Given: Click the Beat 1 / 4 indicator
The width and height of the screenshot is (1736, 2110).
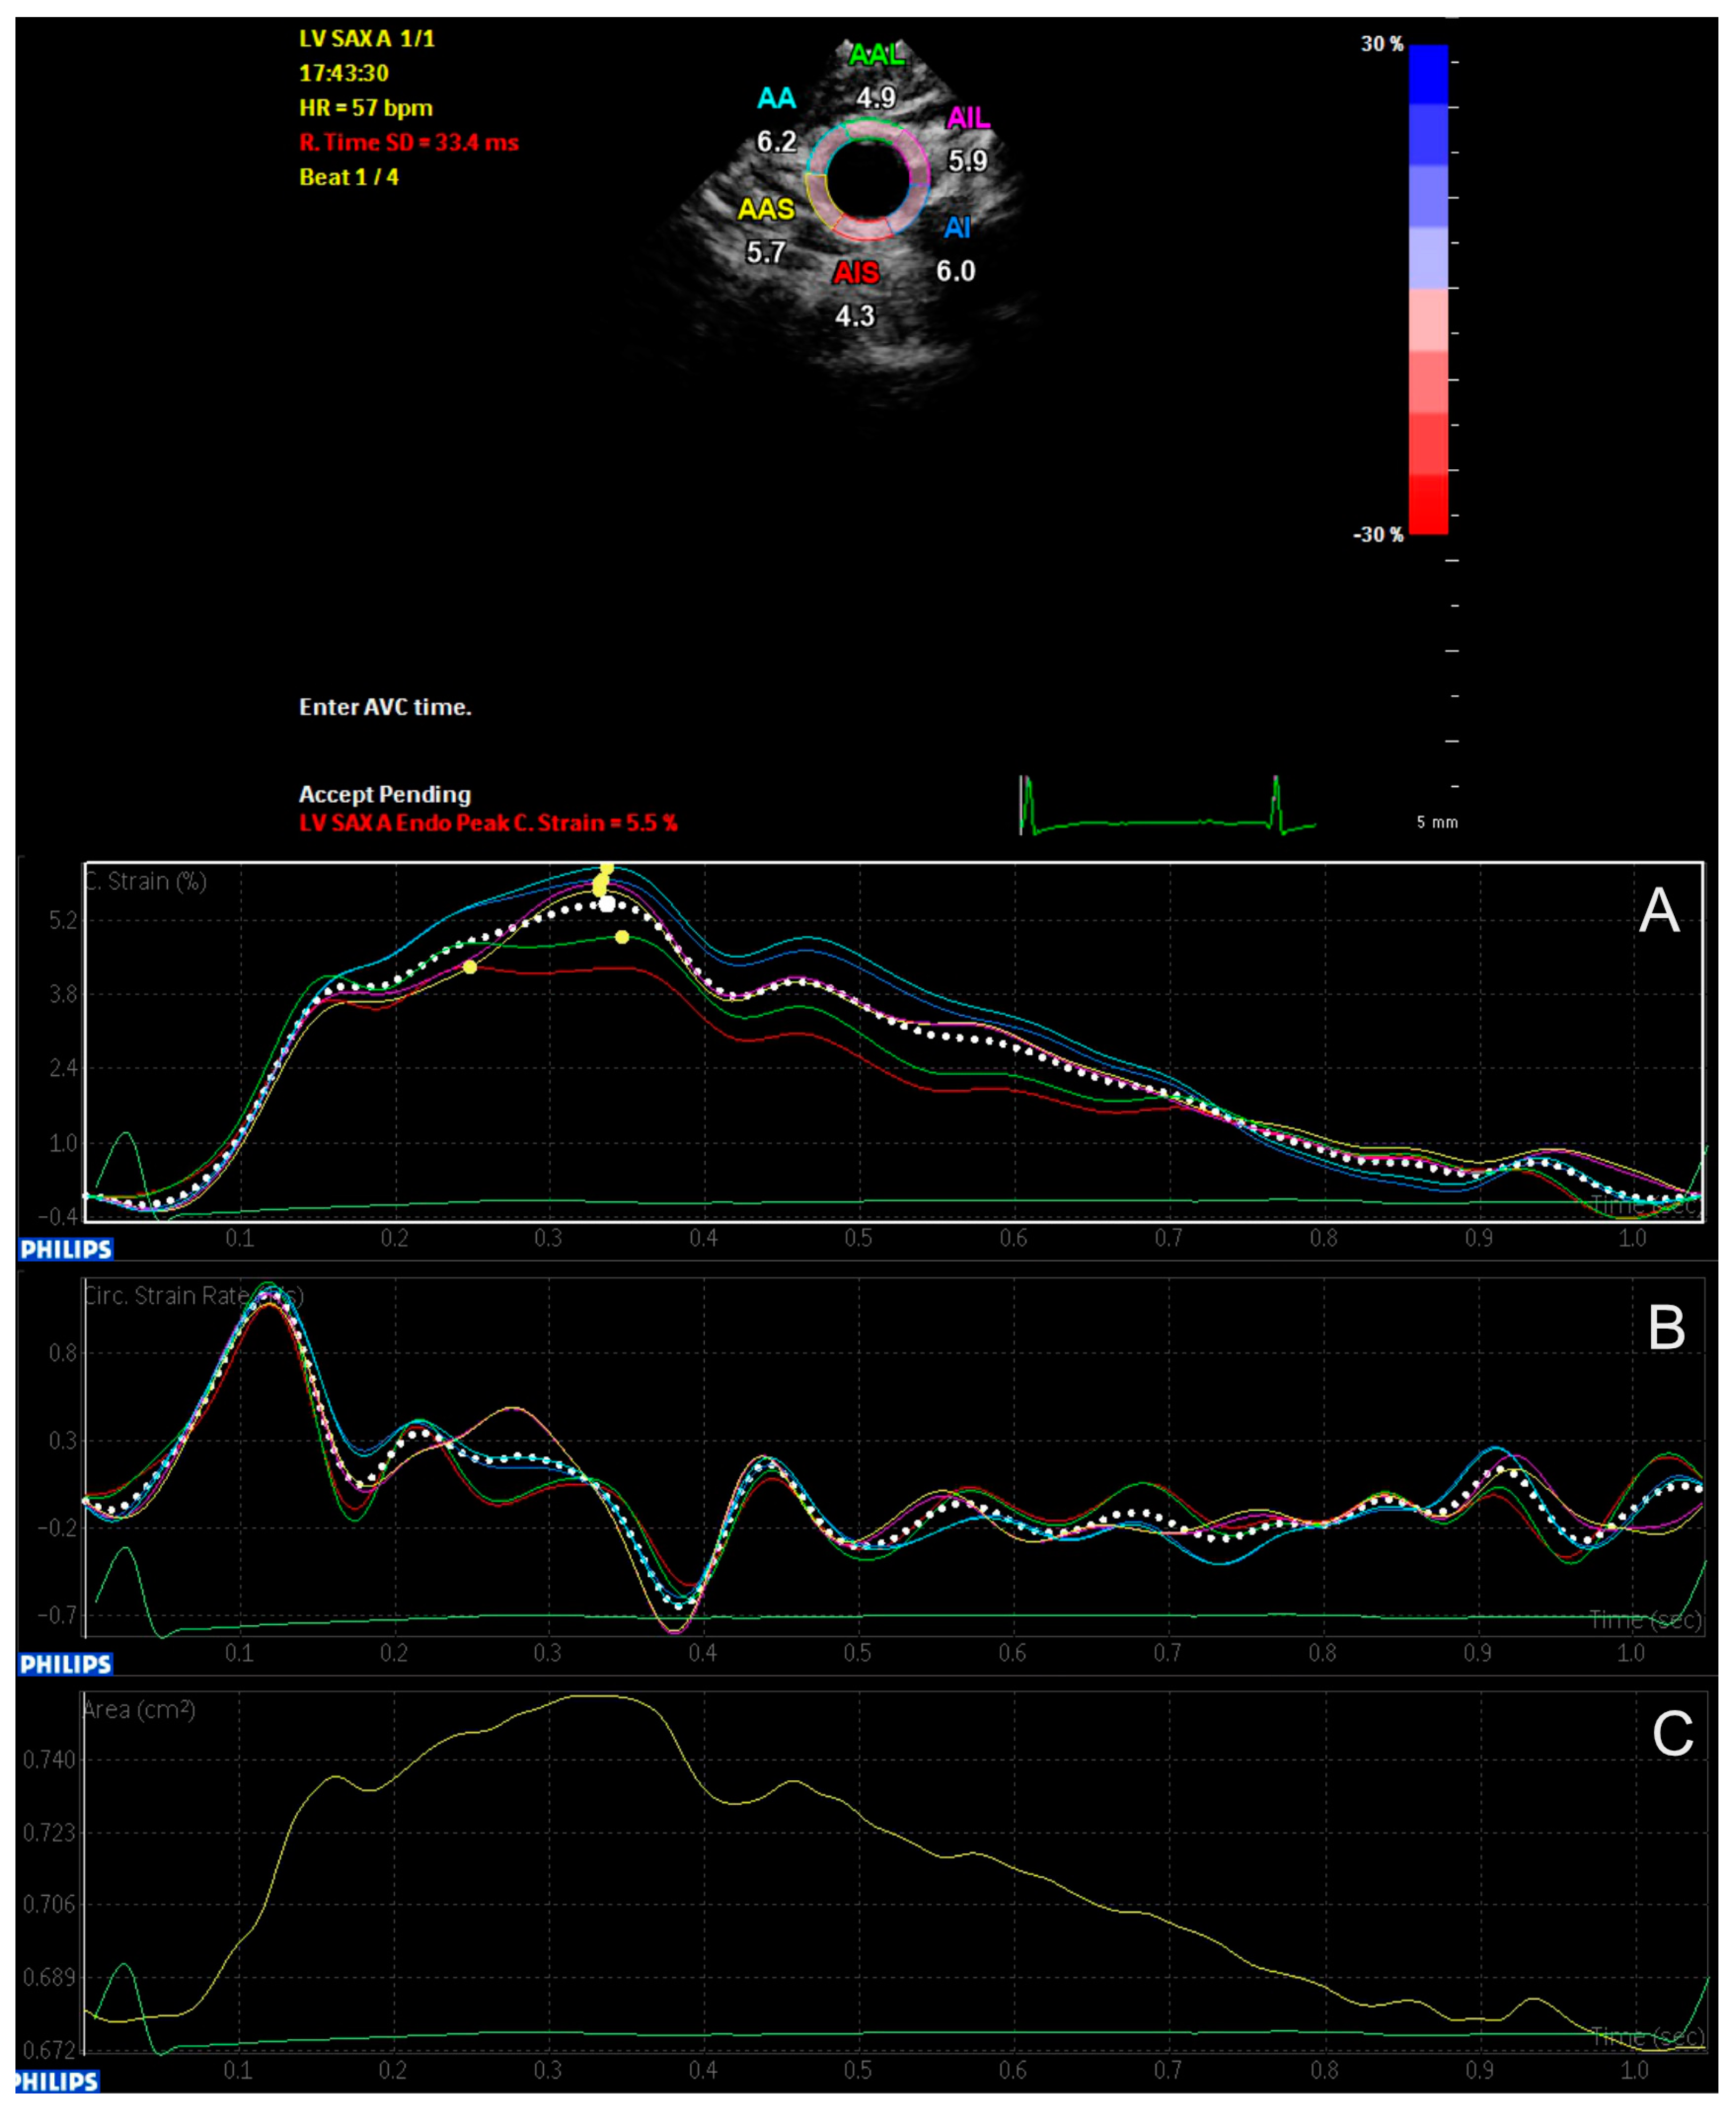Looking at the screenshot, I should [x=348, y=177].
